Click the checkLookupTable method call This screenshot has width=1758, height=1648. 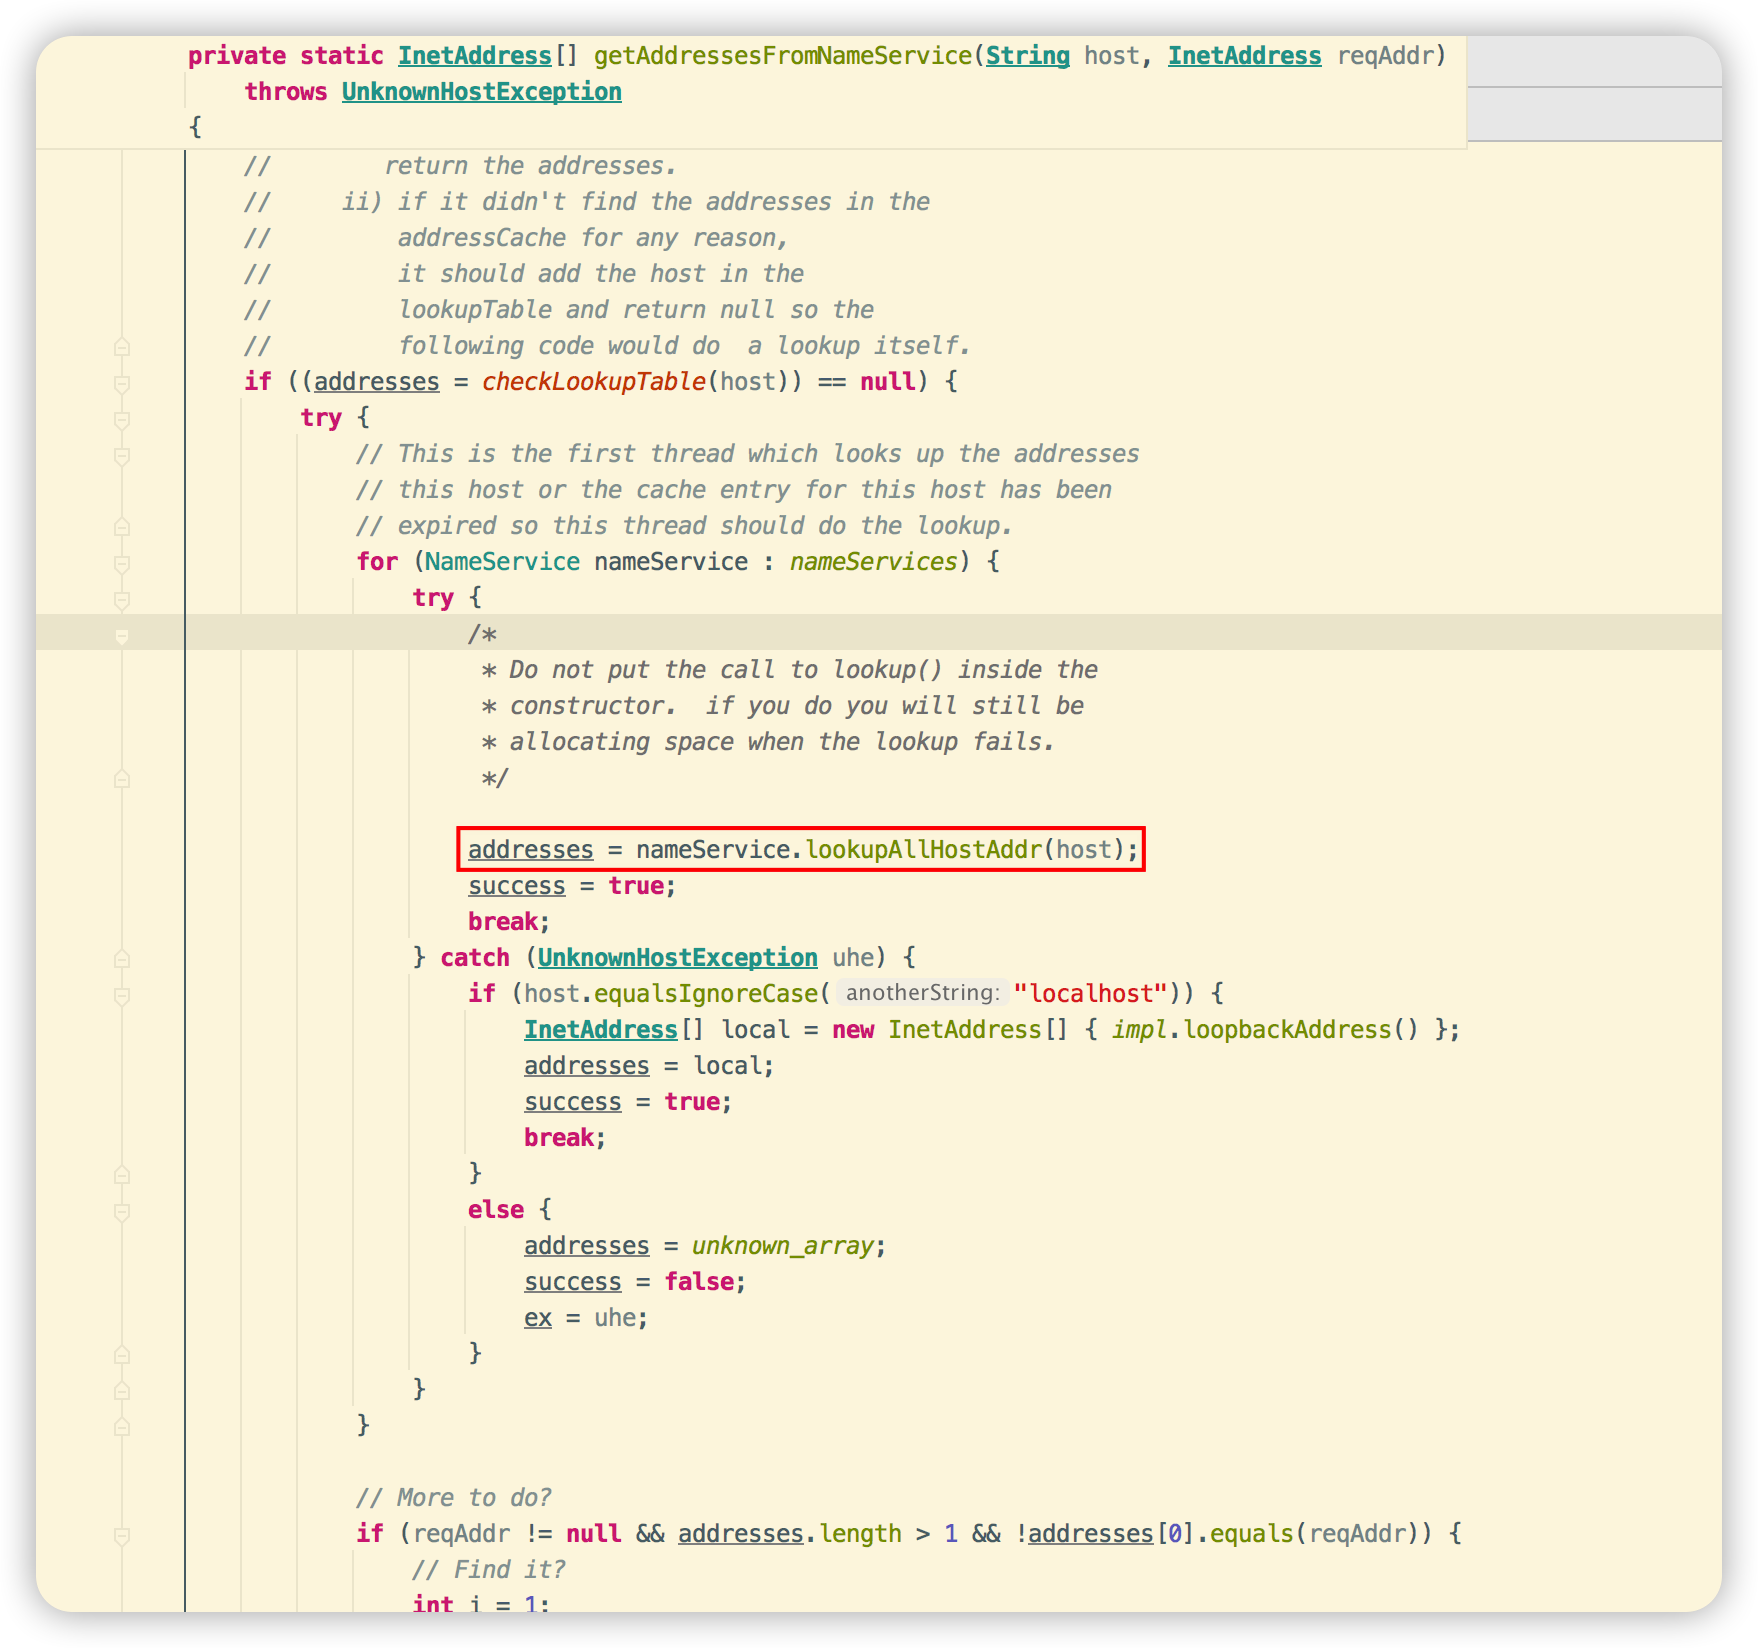tap(593, 382)
